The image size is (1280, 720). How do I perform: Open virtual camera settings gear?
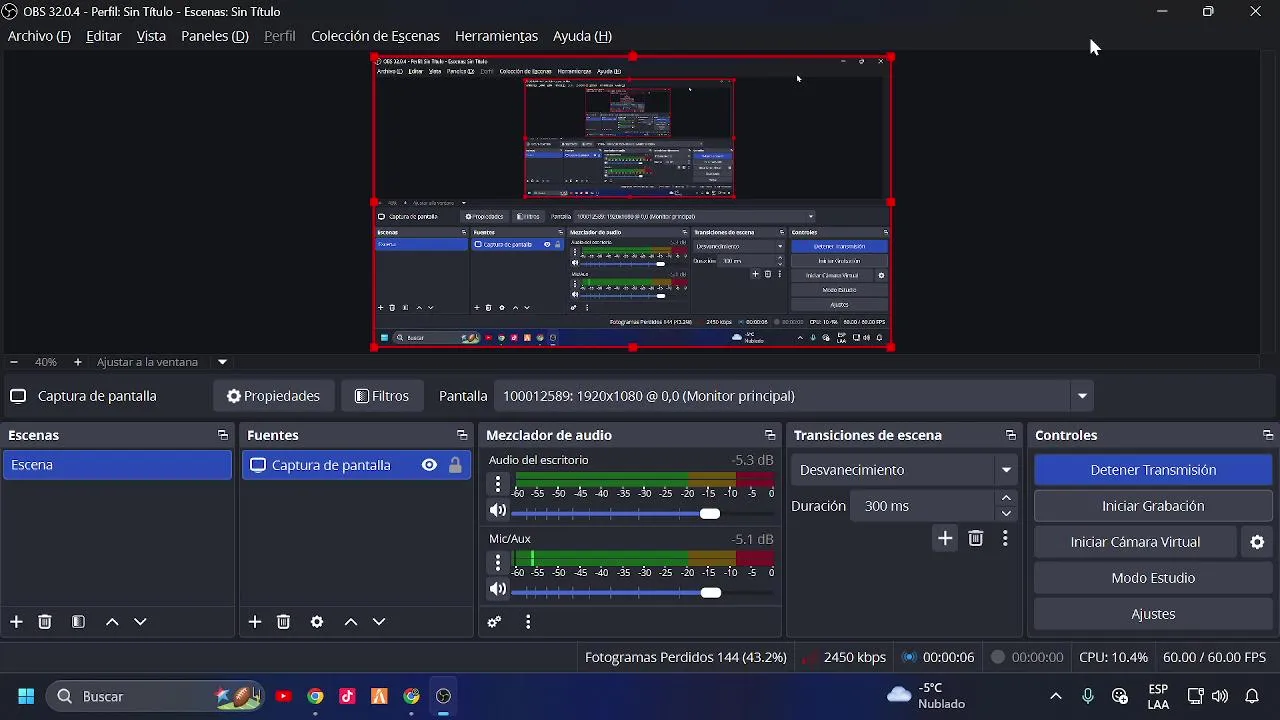point(1257,542)
